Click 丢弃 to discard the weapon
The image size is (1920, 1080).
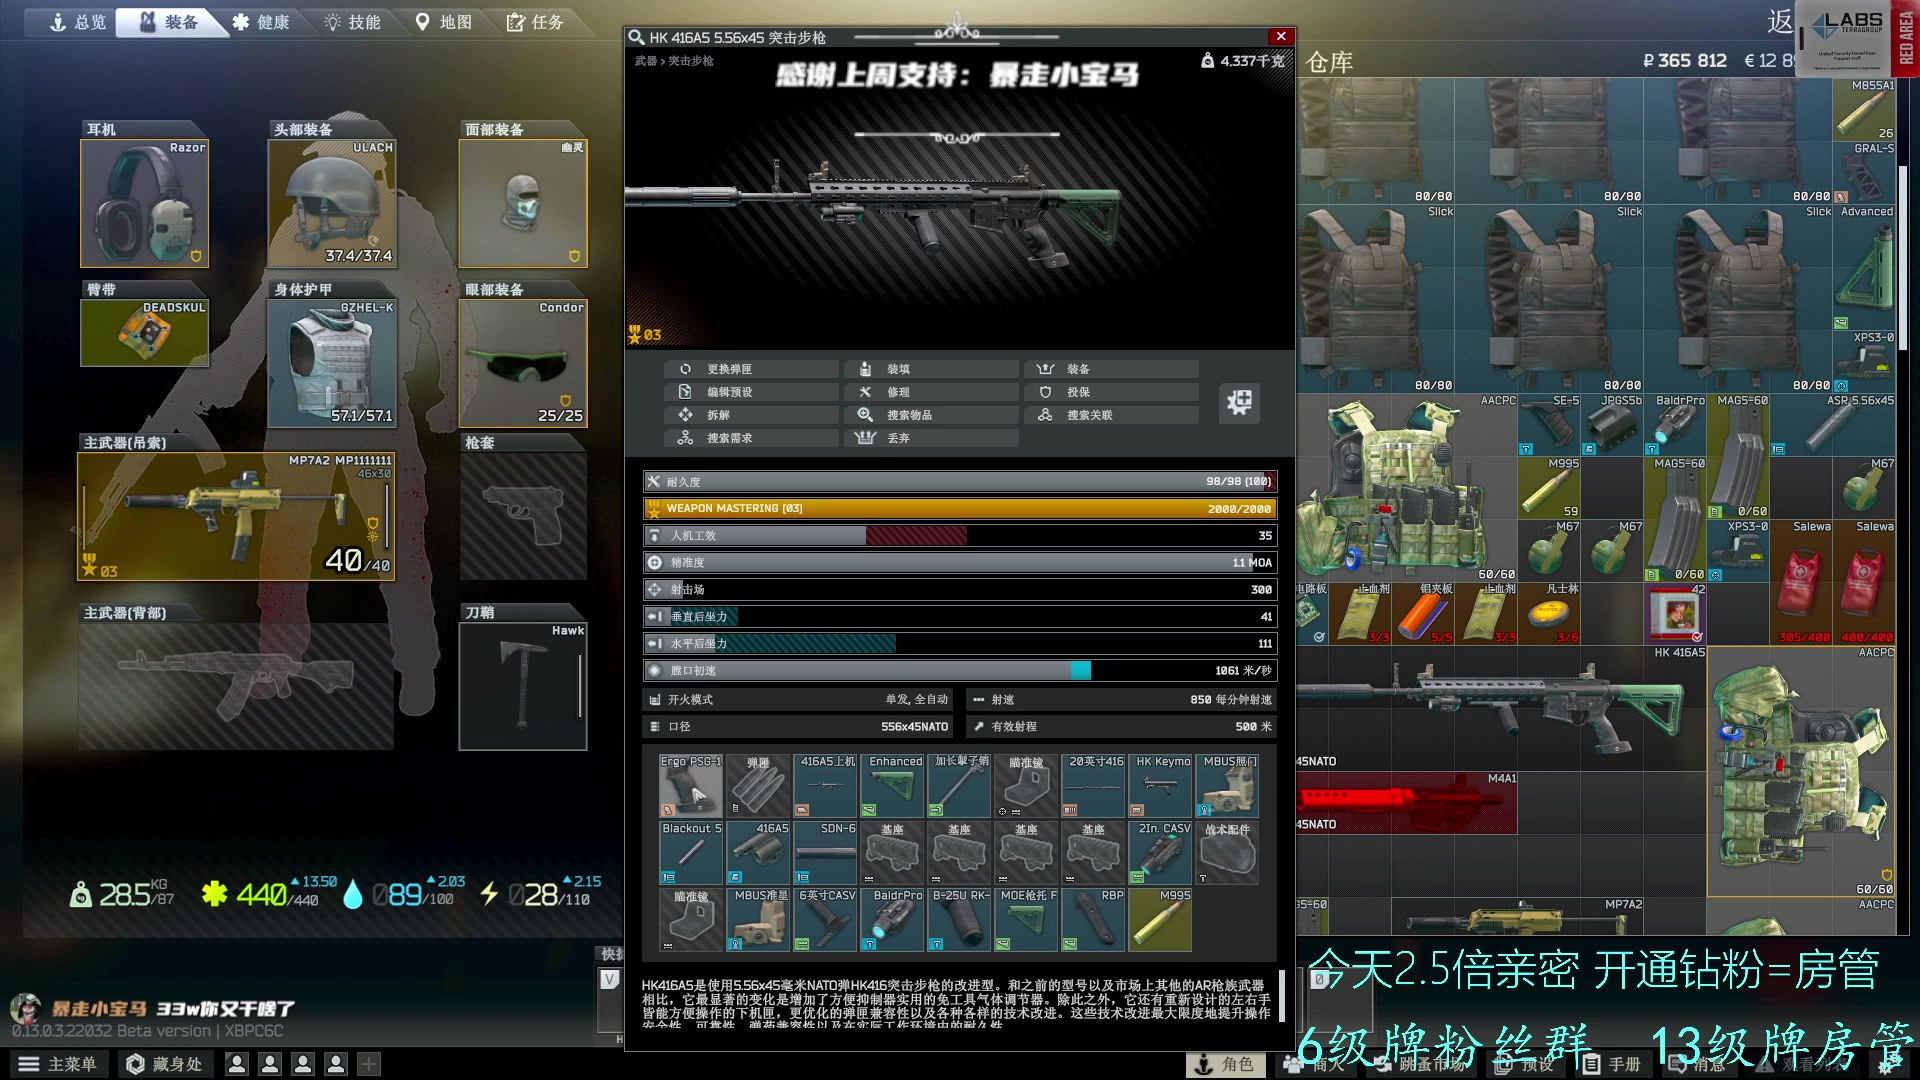(931, 438)
